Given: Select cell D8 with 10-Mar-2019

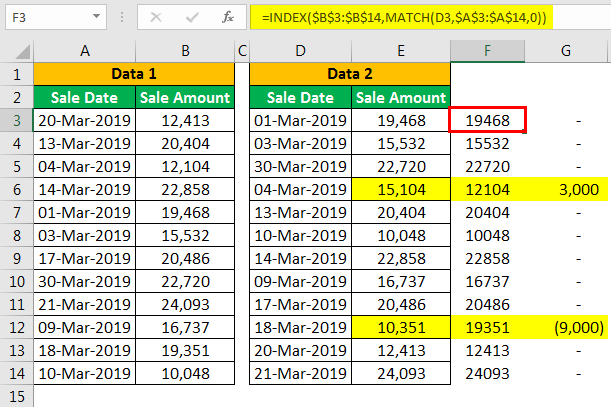Looking at the screenshot, I should [x=300, y=235].
